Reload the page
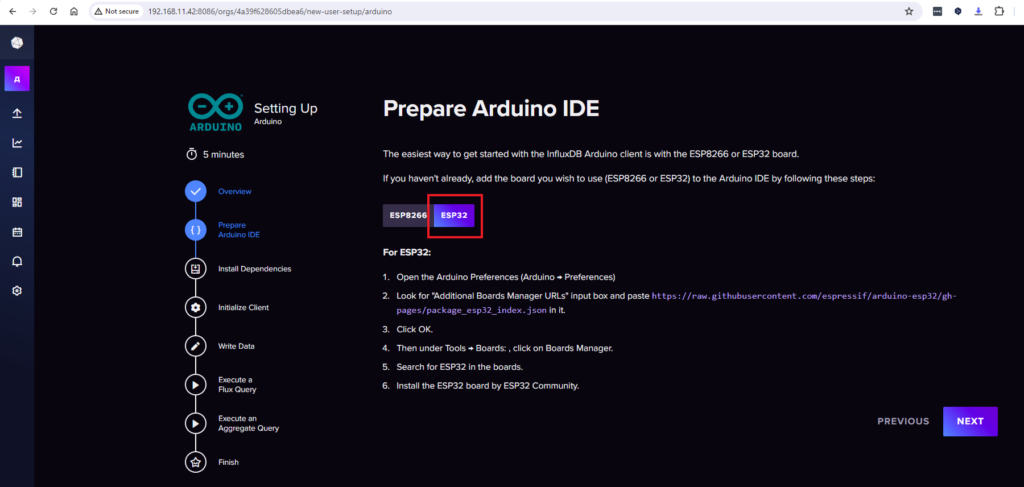Image resolution: width=1024 pixels, height=487 pixels. (54, 11)
